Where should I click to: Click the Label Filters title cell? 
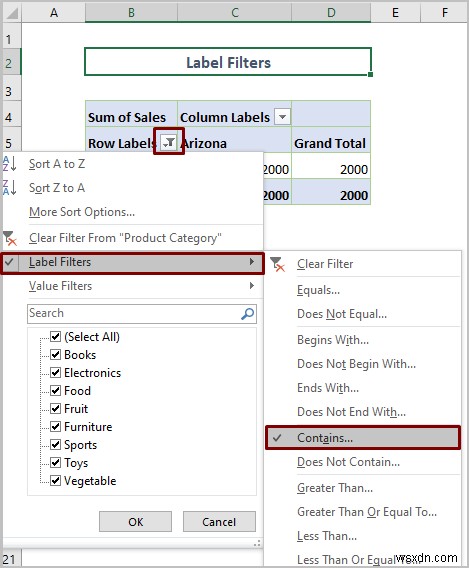click(x=228, y=62)
